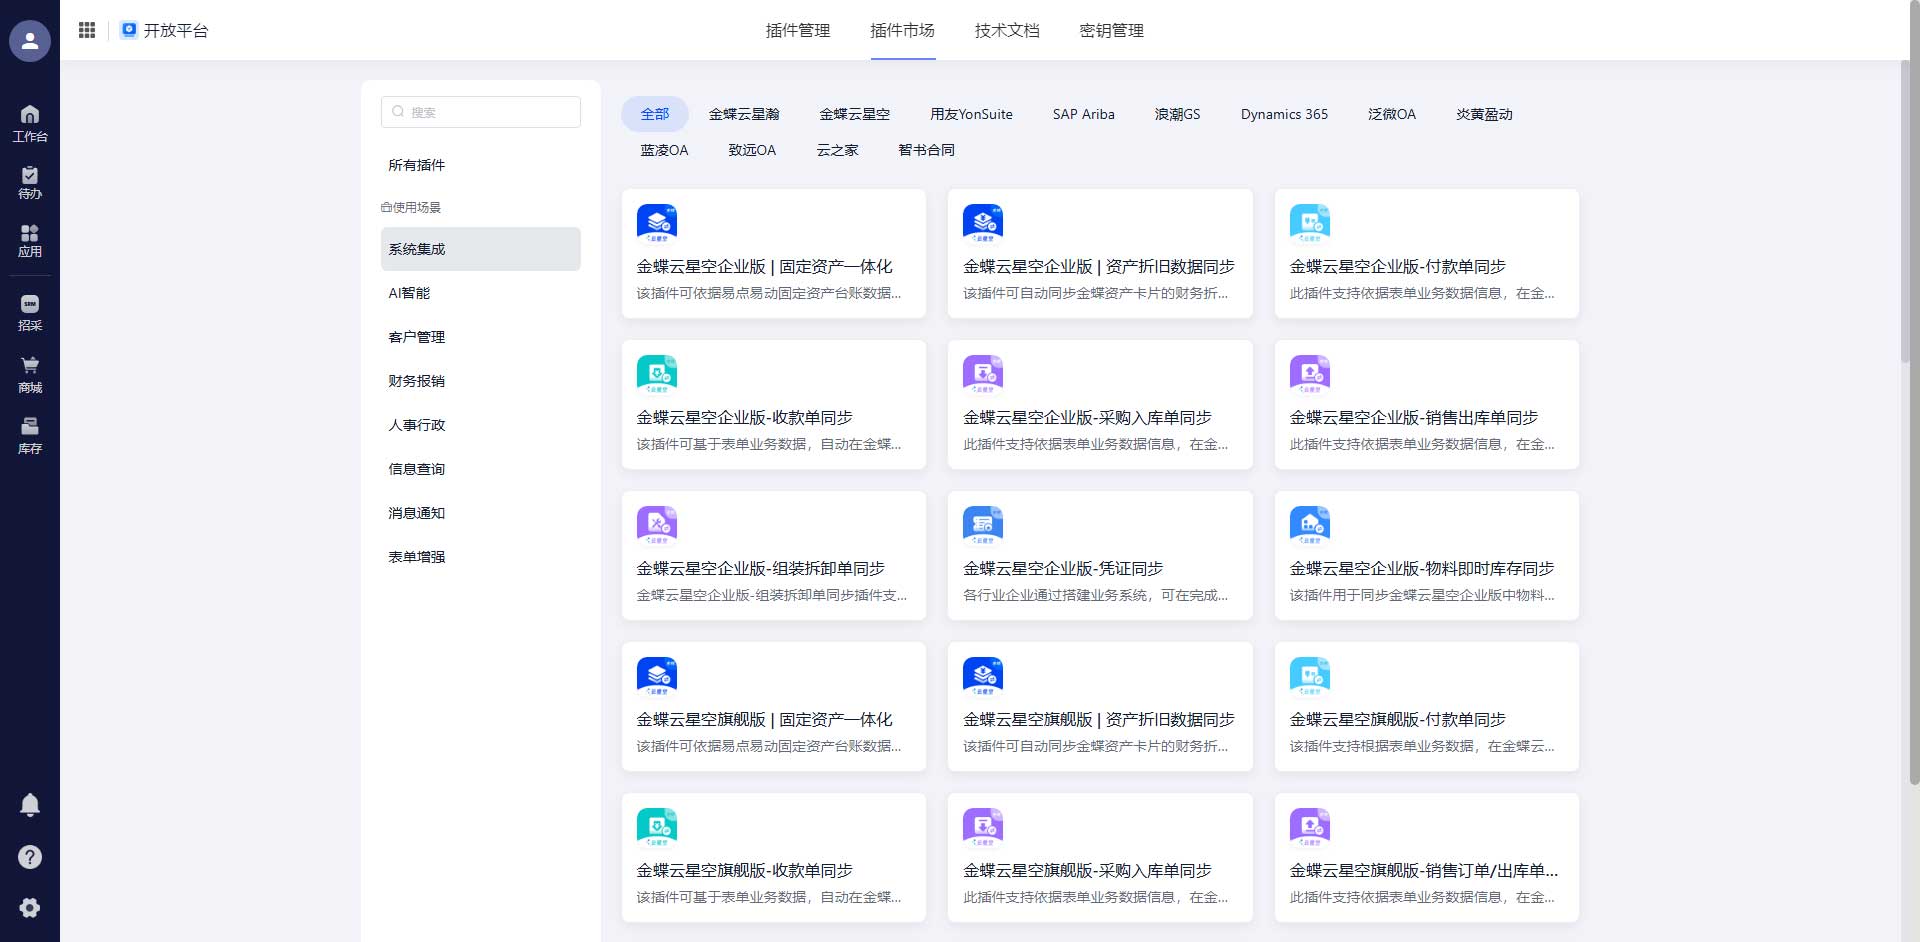
Task: Filter by 浪潮GS
Action: [1178, 114]
